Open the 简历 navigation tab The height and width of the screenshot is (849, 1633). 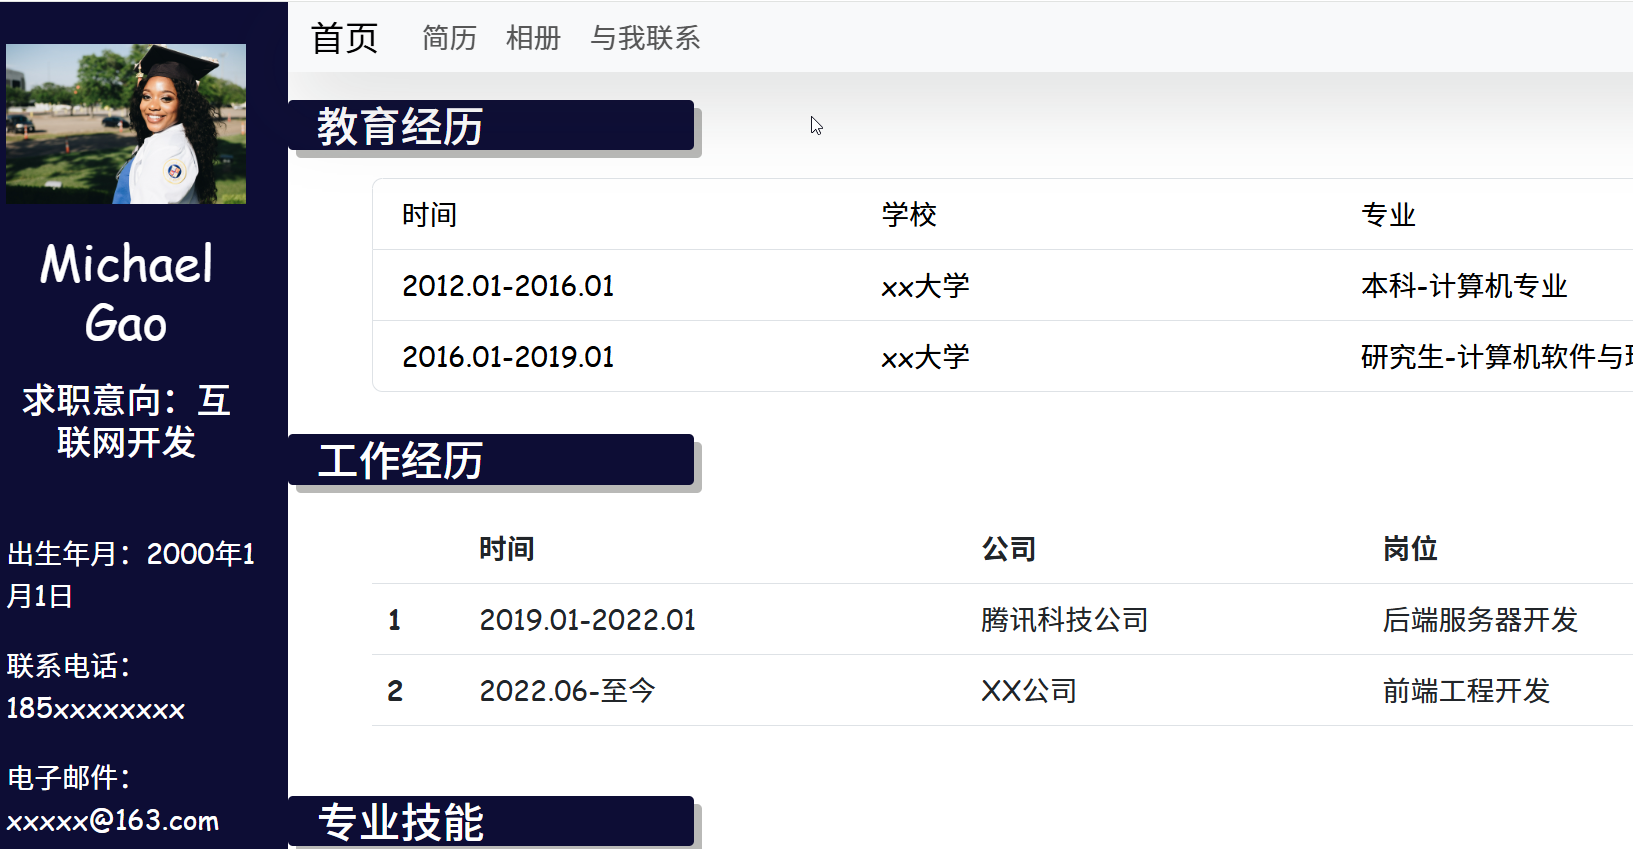point(449,38)
